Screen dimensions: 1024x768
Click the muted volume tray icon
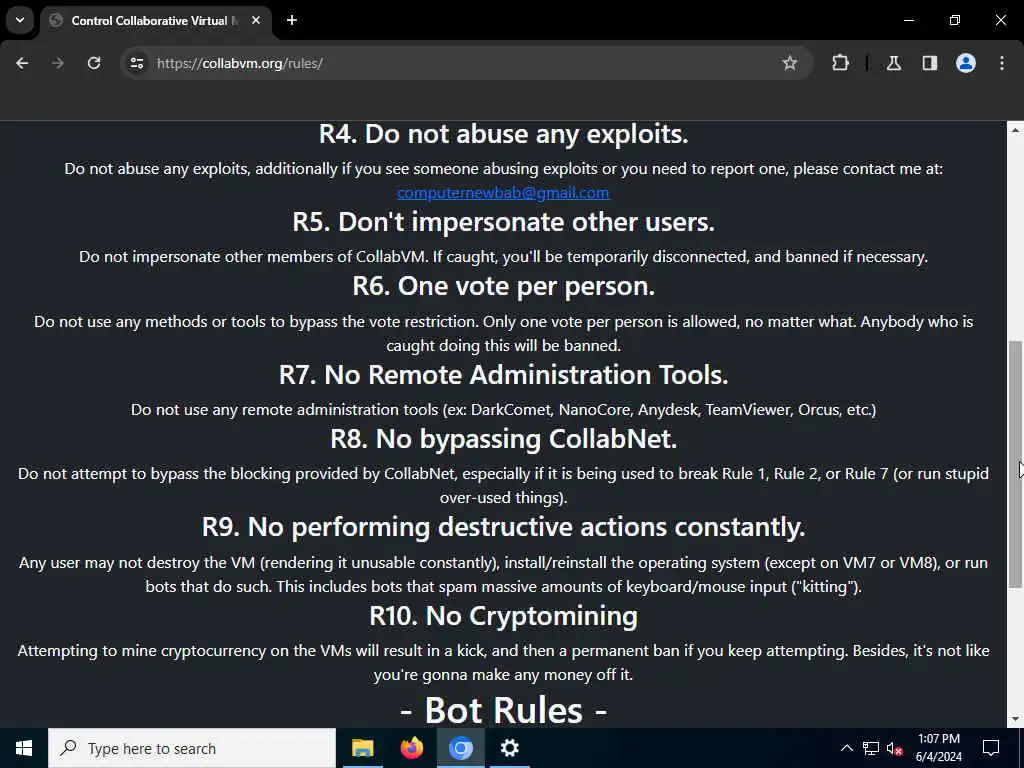pyautogui.click(x=895, y=748)
